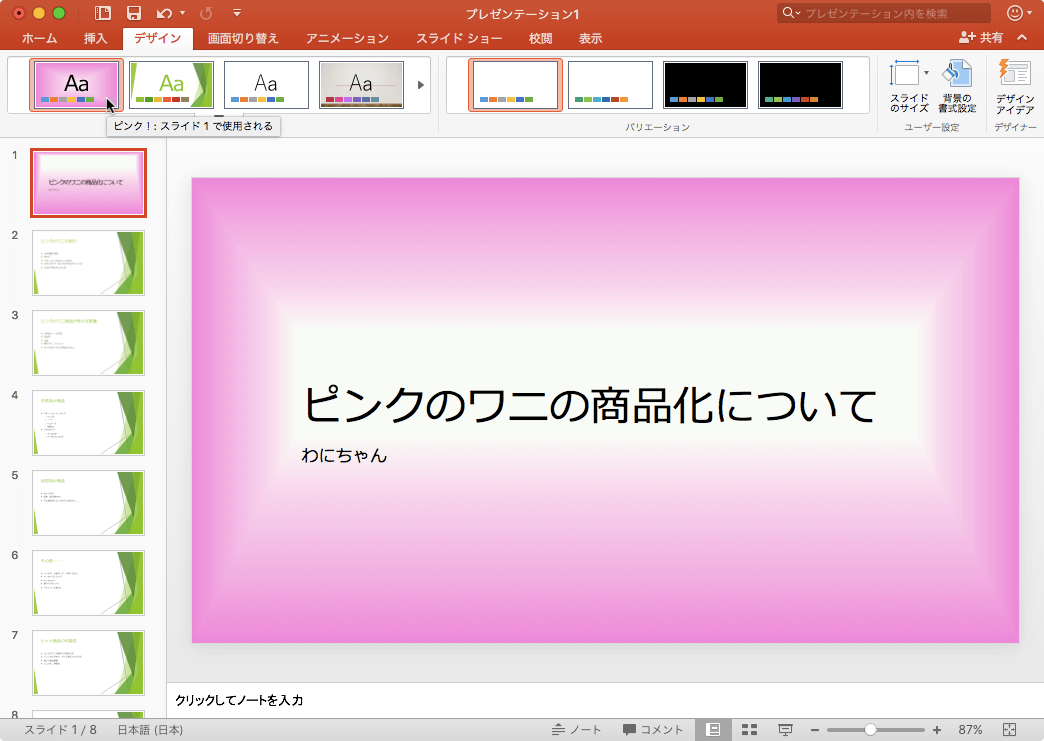This screenshot has width=1044, height=741.
Task: Open Slide Size (スライドのサイズ) tool
Action: pyautogui.click(x=908, y=85)
